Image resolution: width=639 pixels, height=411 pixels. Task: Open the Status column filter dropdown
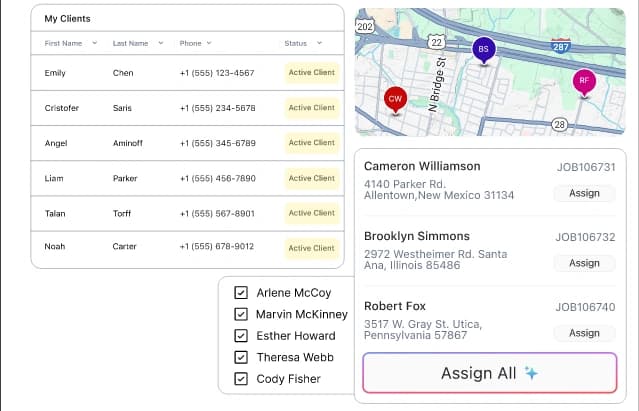pyautogui.click(x=319, y=43)
